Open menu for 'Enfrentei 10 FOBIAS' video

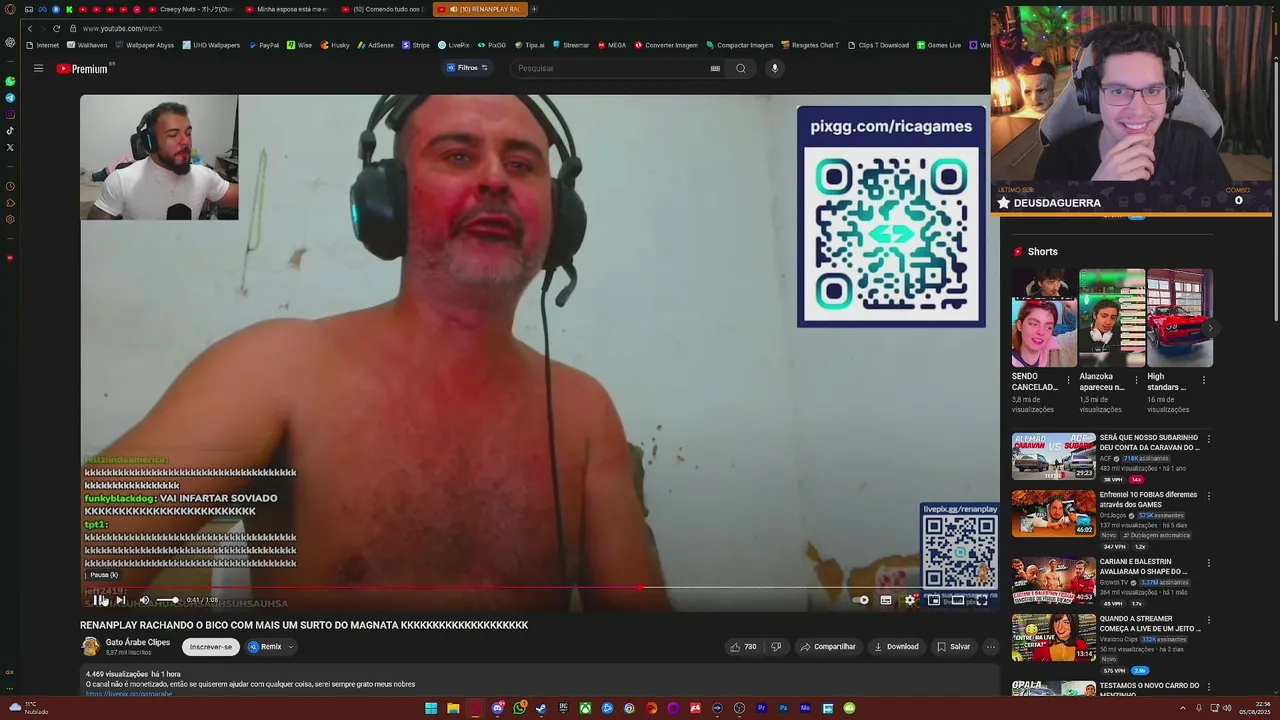(x=1209, y=496)
